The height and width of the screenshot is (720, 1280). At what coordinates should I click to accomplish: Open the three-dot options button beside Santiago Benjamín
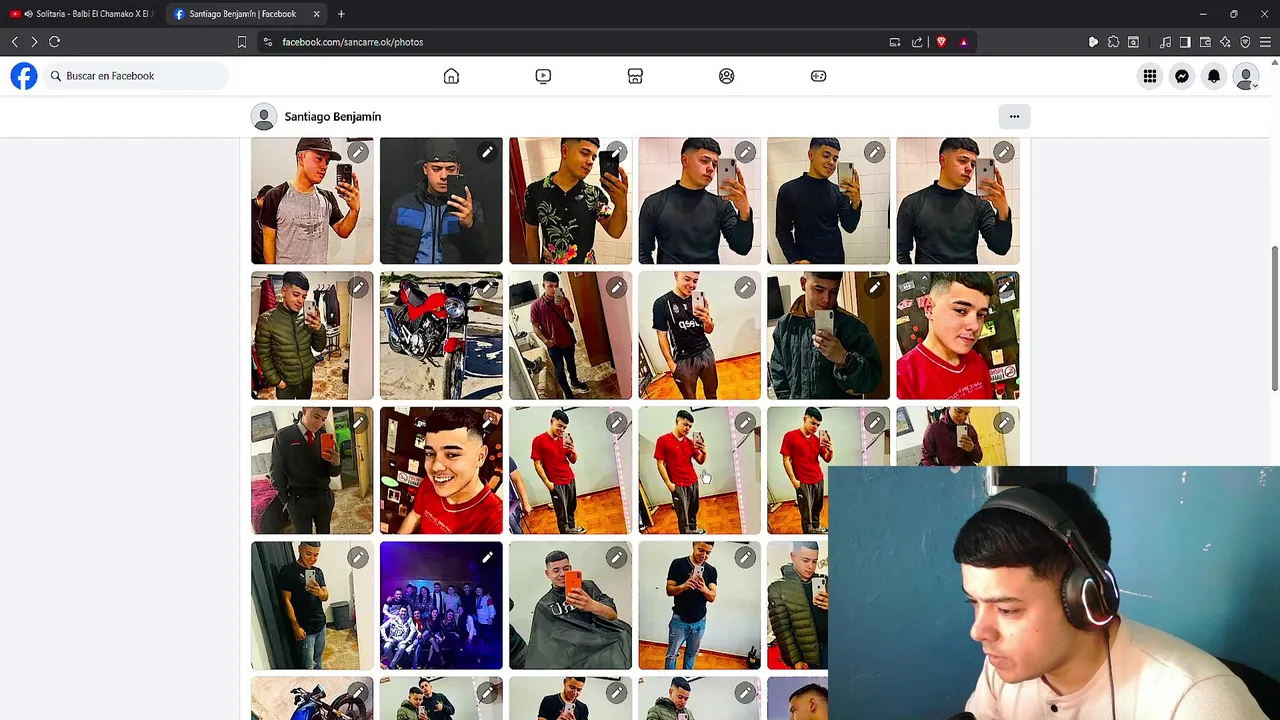(x=1014, y=117)
